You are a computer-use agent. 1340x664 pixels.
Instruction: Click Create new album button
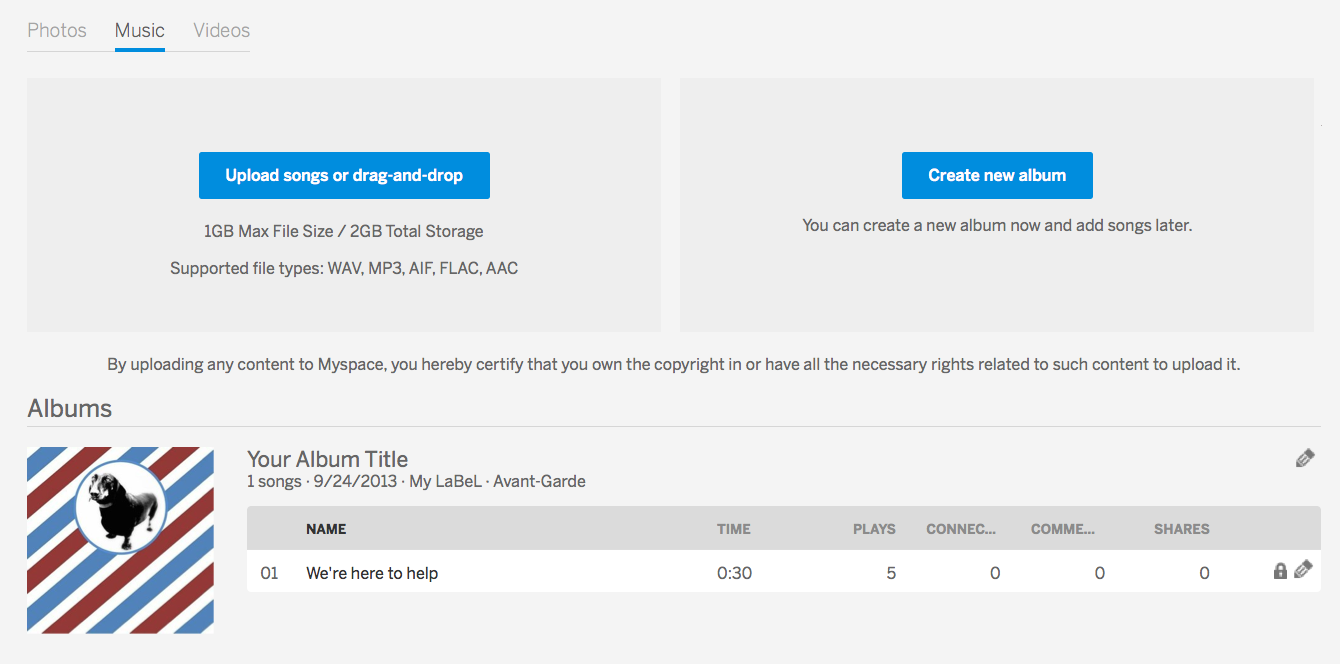point(997,175)
